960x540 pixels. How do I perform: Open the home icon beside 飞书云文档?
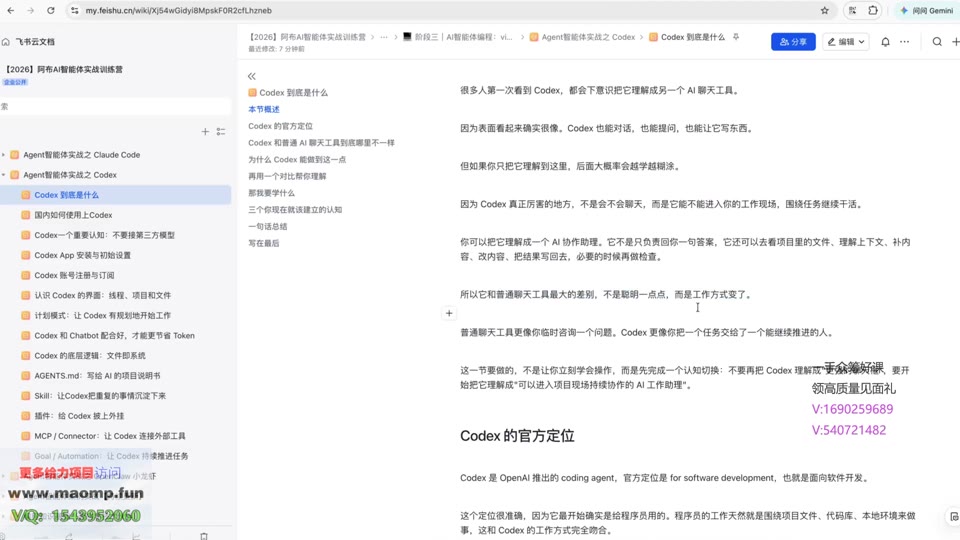click(6, 42)
